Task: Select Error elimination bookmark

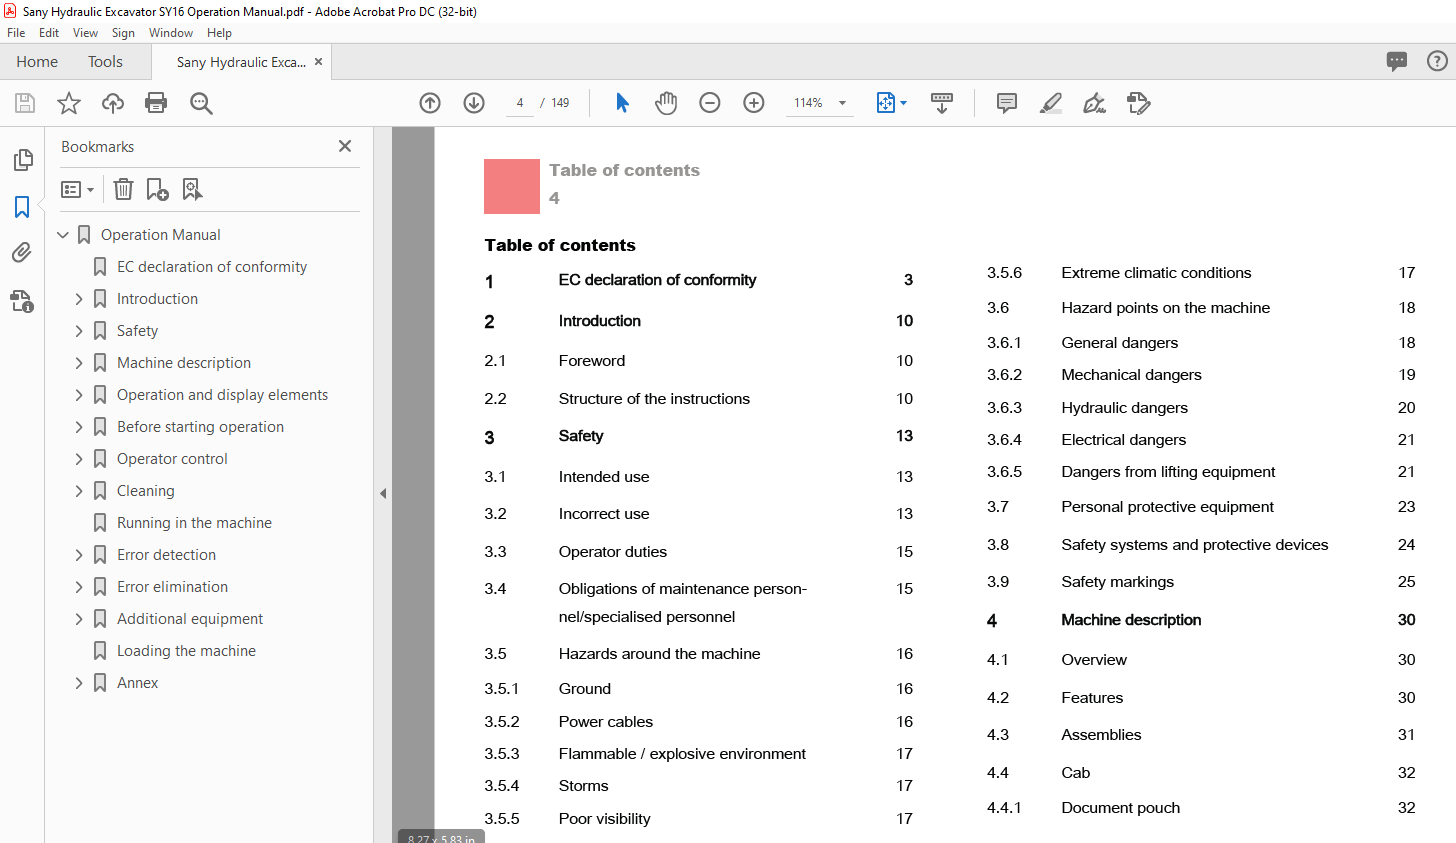Action: (172, 587)
